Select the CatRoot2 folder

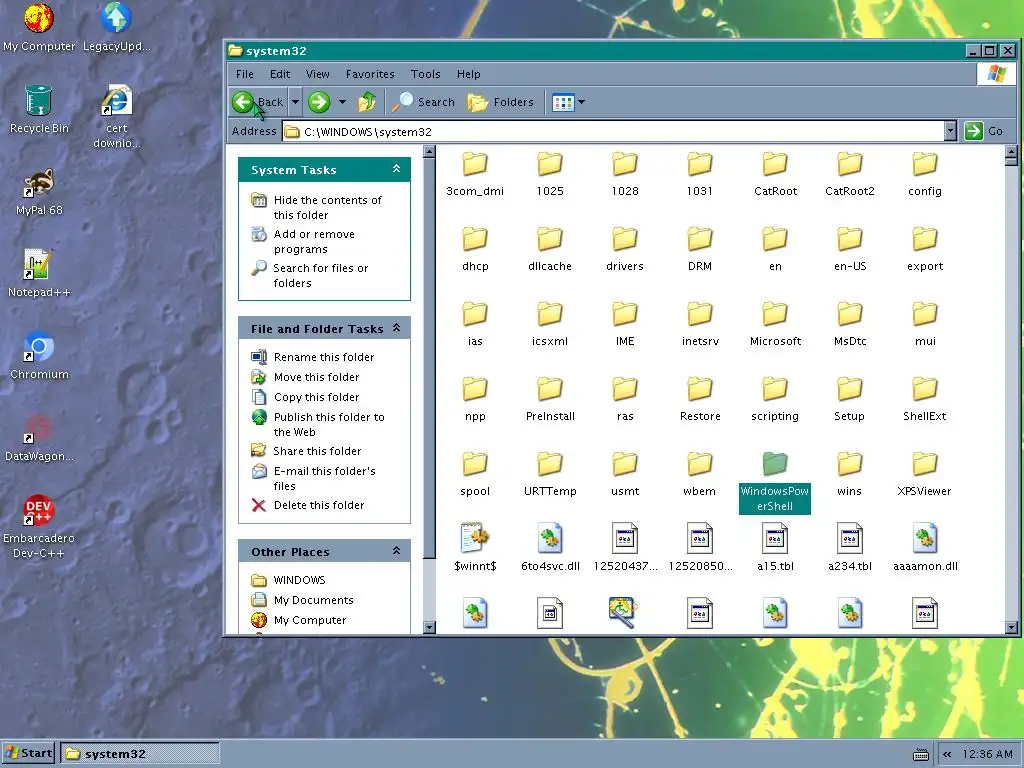pyautogui.click(x=850, y=174)
